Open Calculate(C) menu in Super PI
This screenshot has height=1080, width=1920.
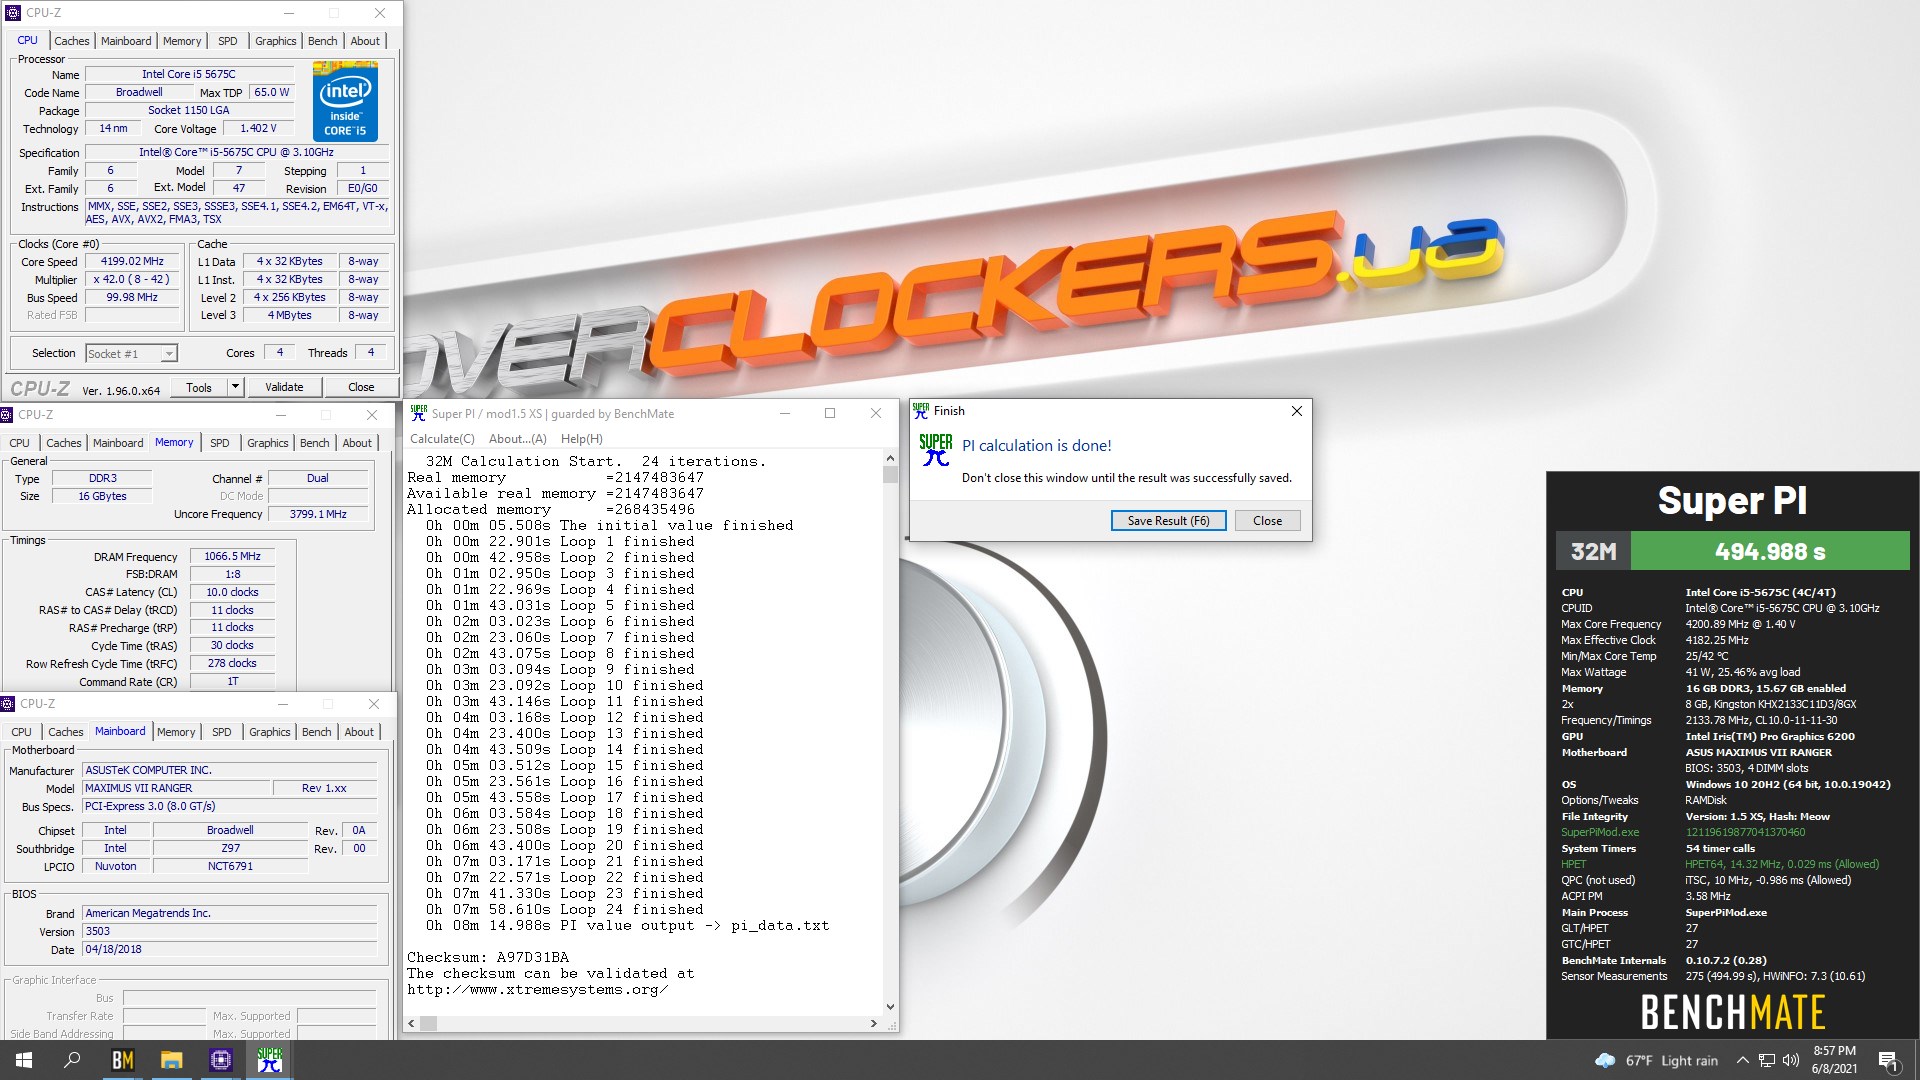pyautogui.click(x=442, y=438)
